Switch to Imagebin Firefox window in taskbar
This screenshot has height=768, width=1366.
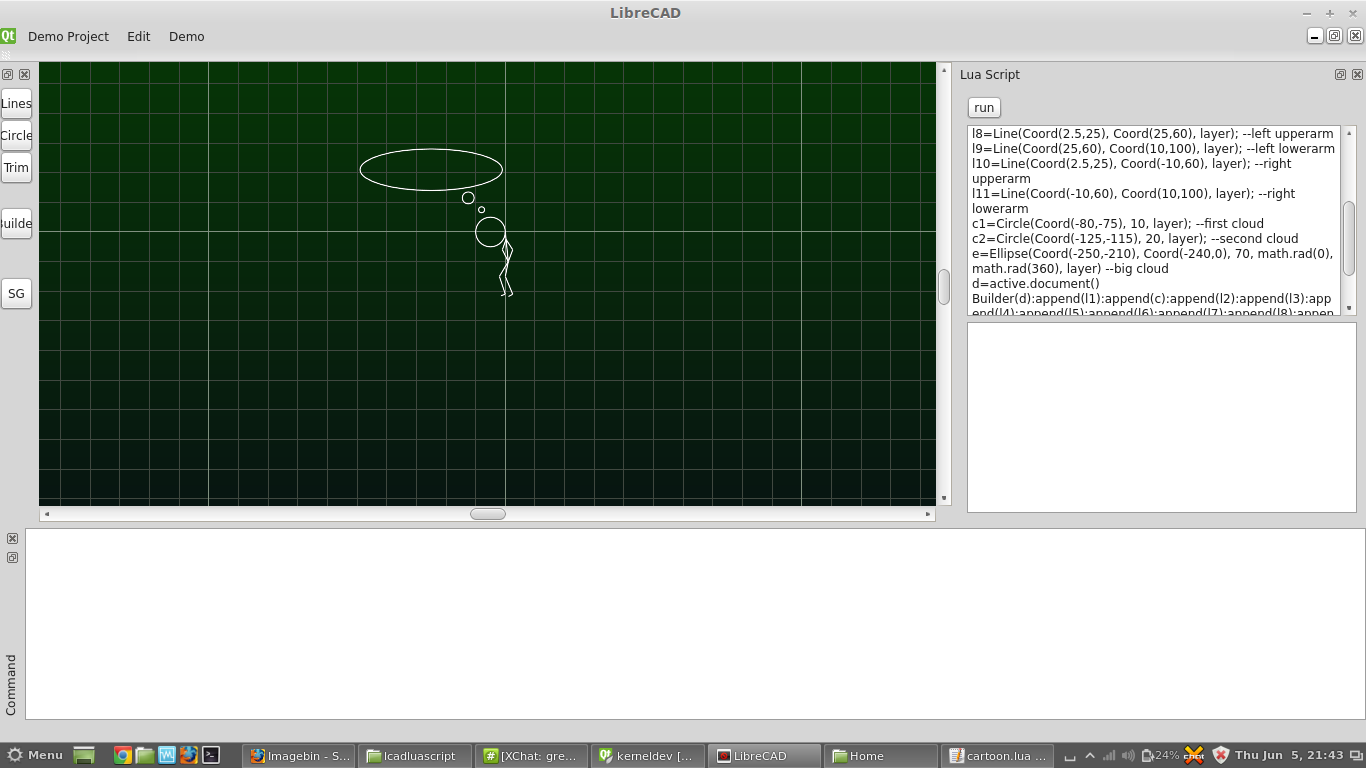298,756
